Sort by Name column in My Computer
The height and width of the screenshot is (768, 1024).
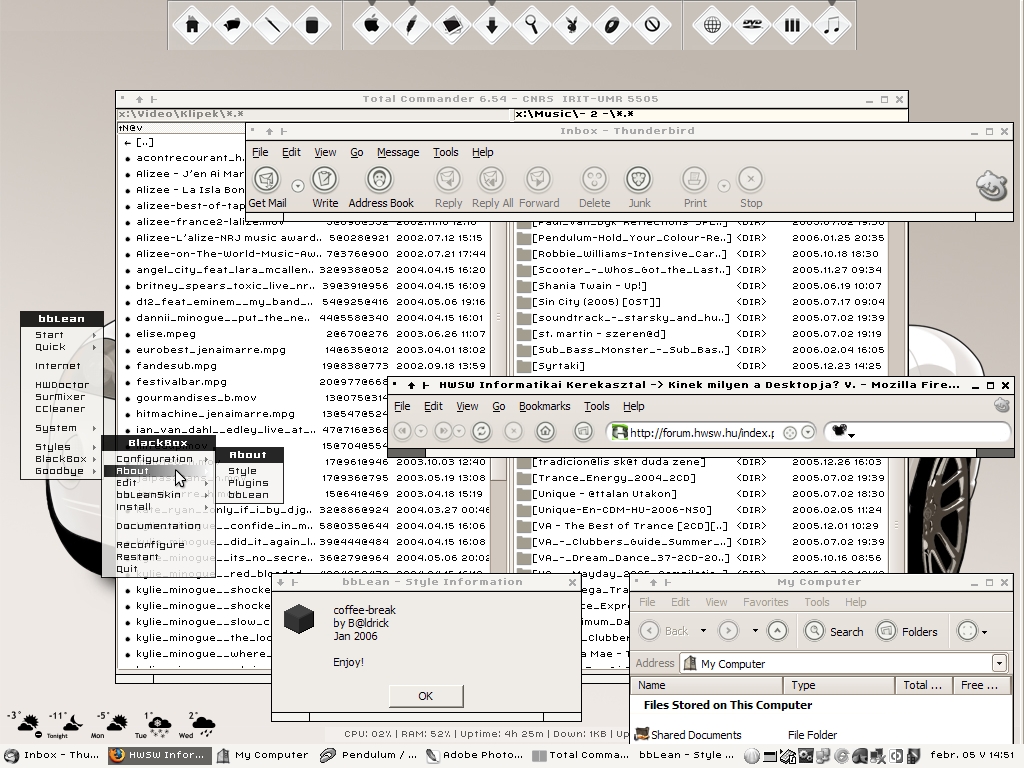[x=707, y=685]
